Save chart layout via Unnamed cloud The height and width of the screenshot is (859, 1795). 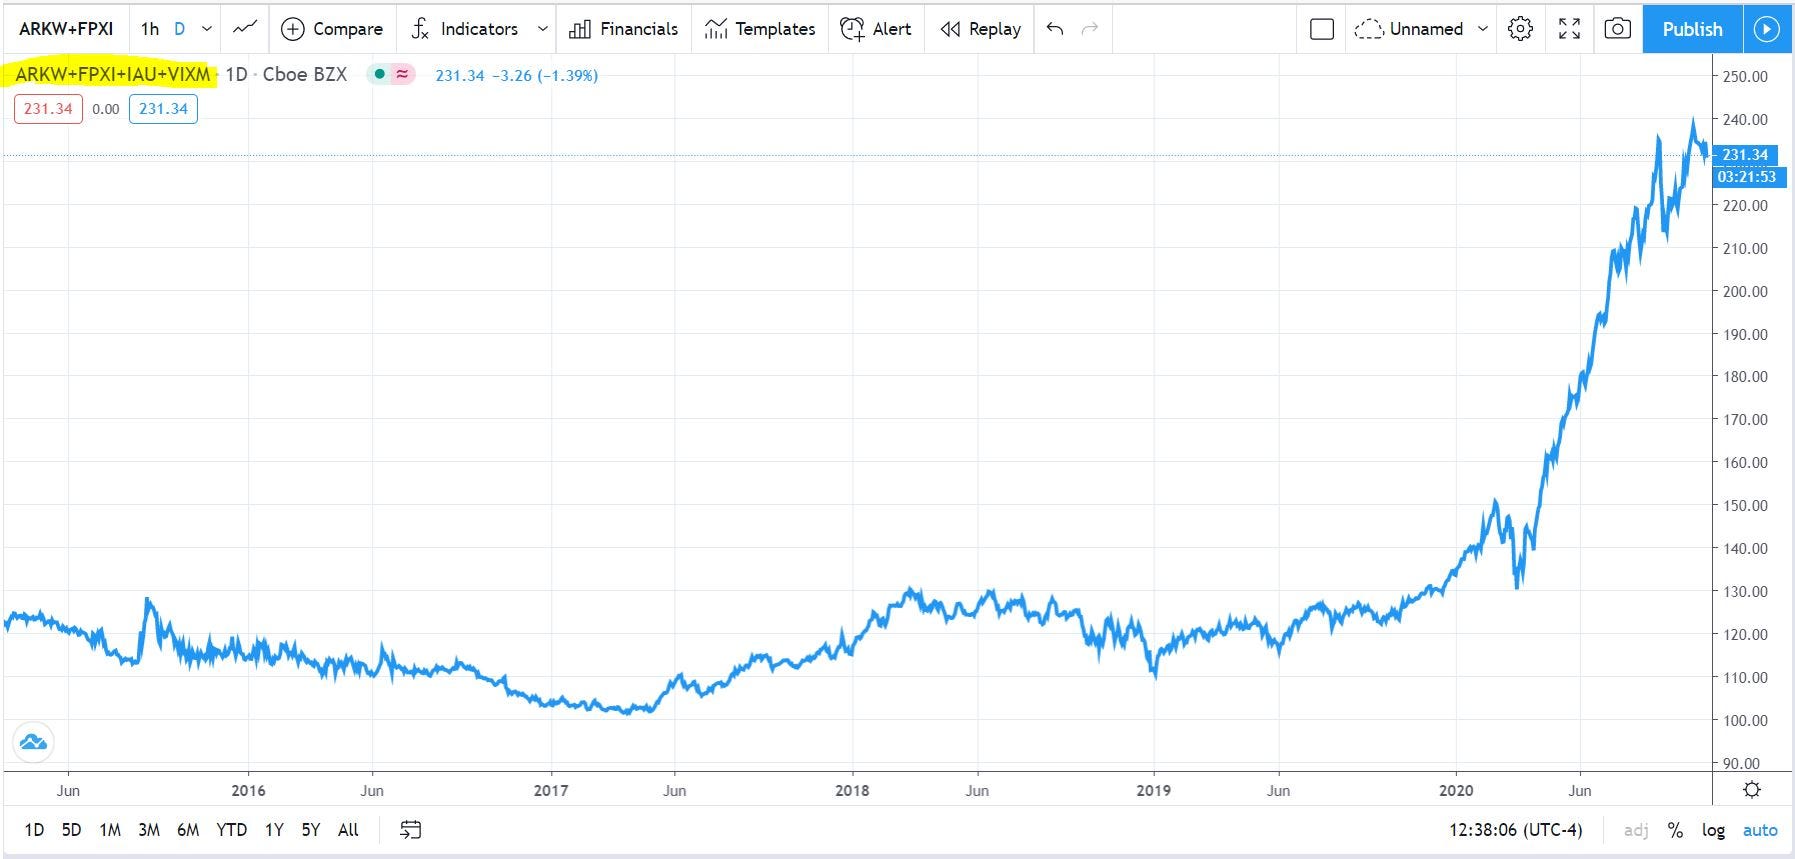pyautogui.click(x=1409, y=29)
